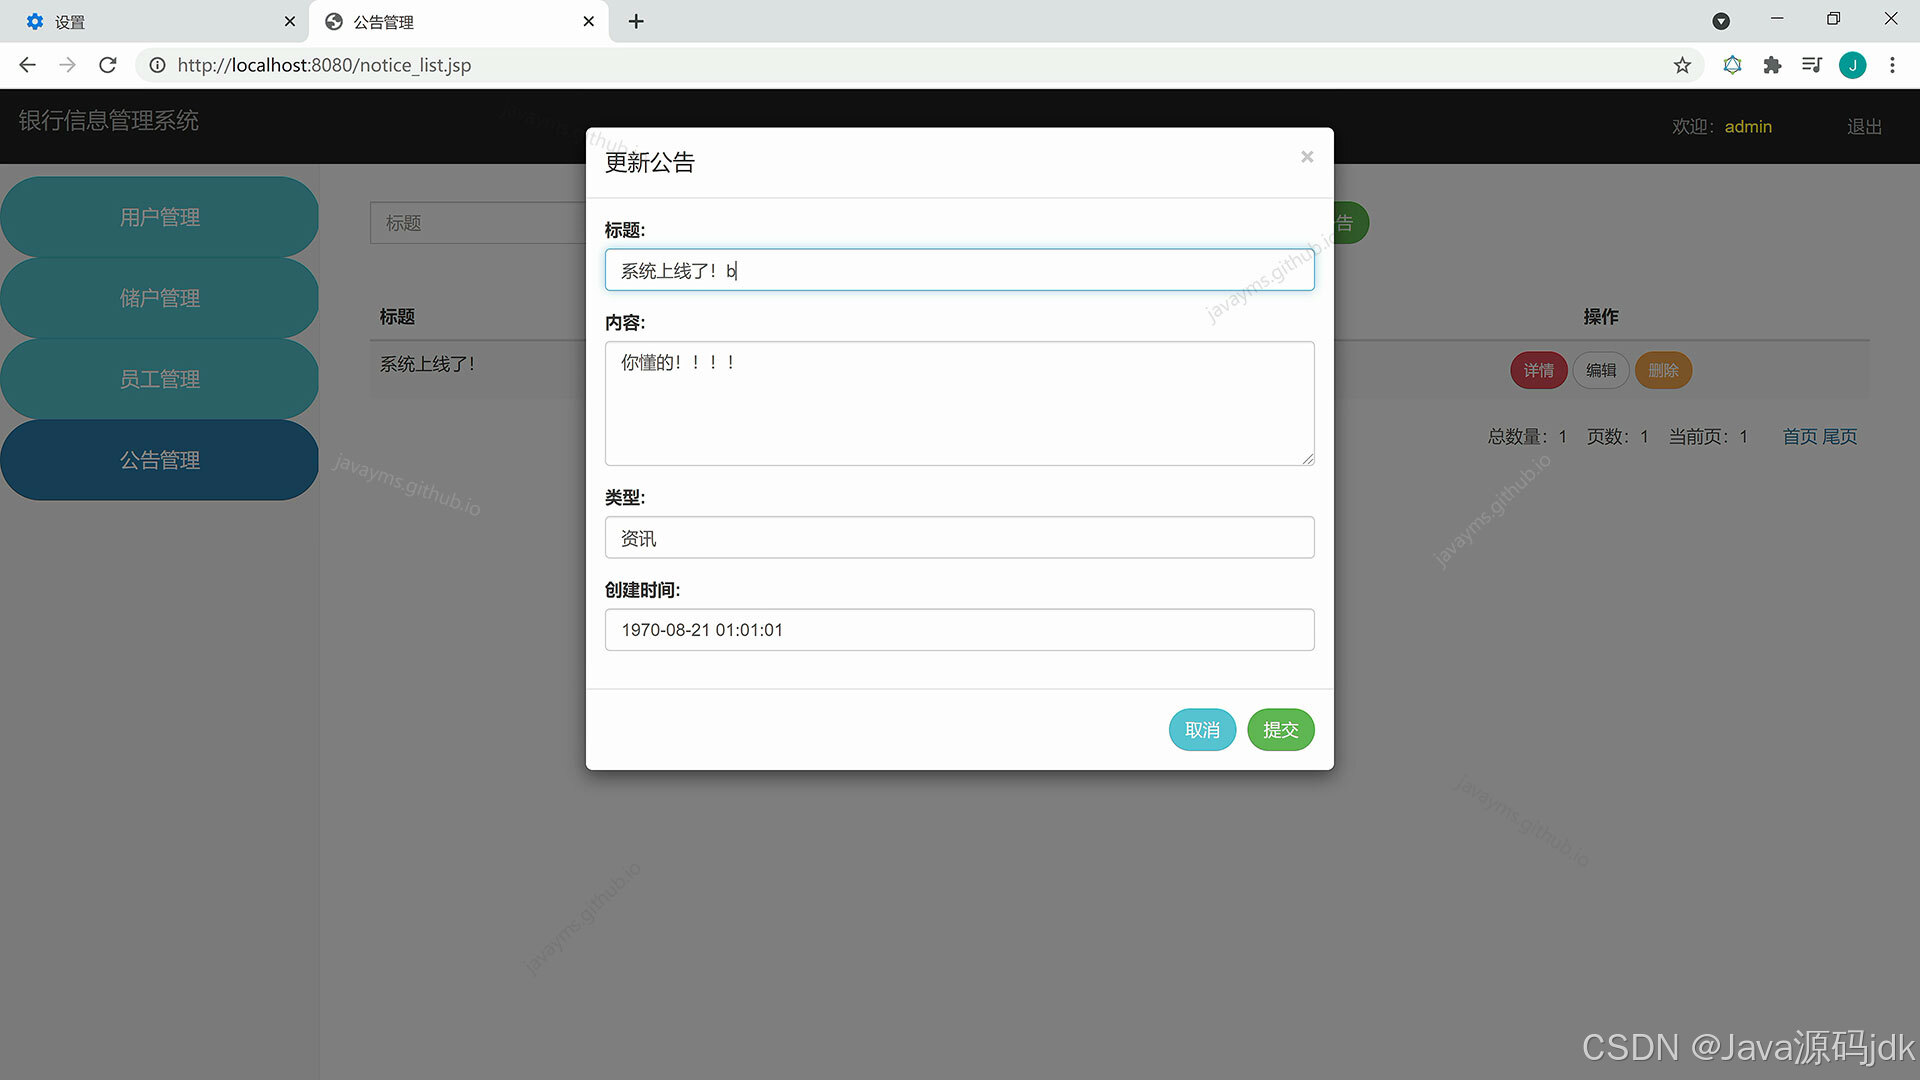Image resolution: width=1920 pixels, height=1080 pixels.
Task: Click the 标题 column header in table
Action: point(397,317)
